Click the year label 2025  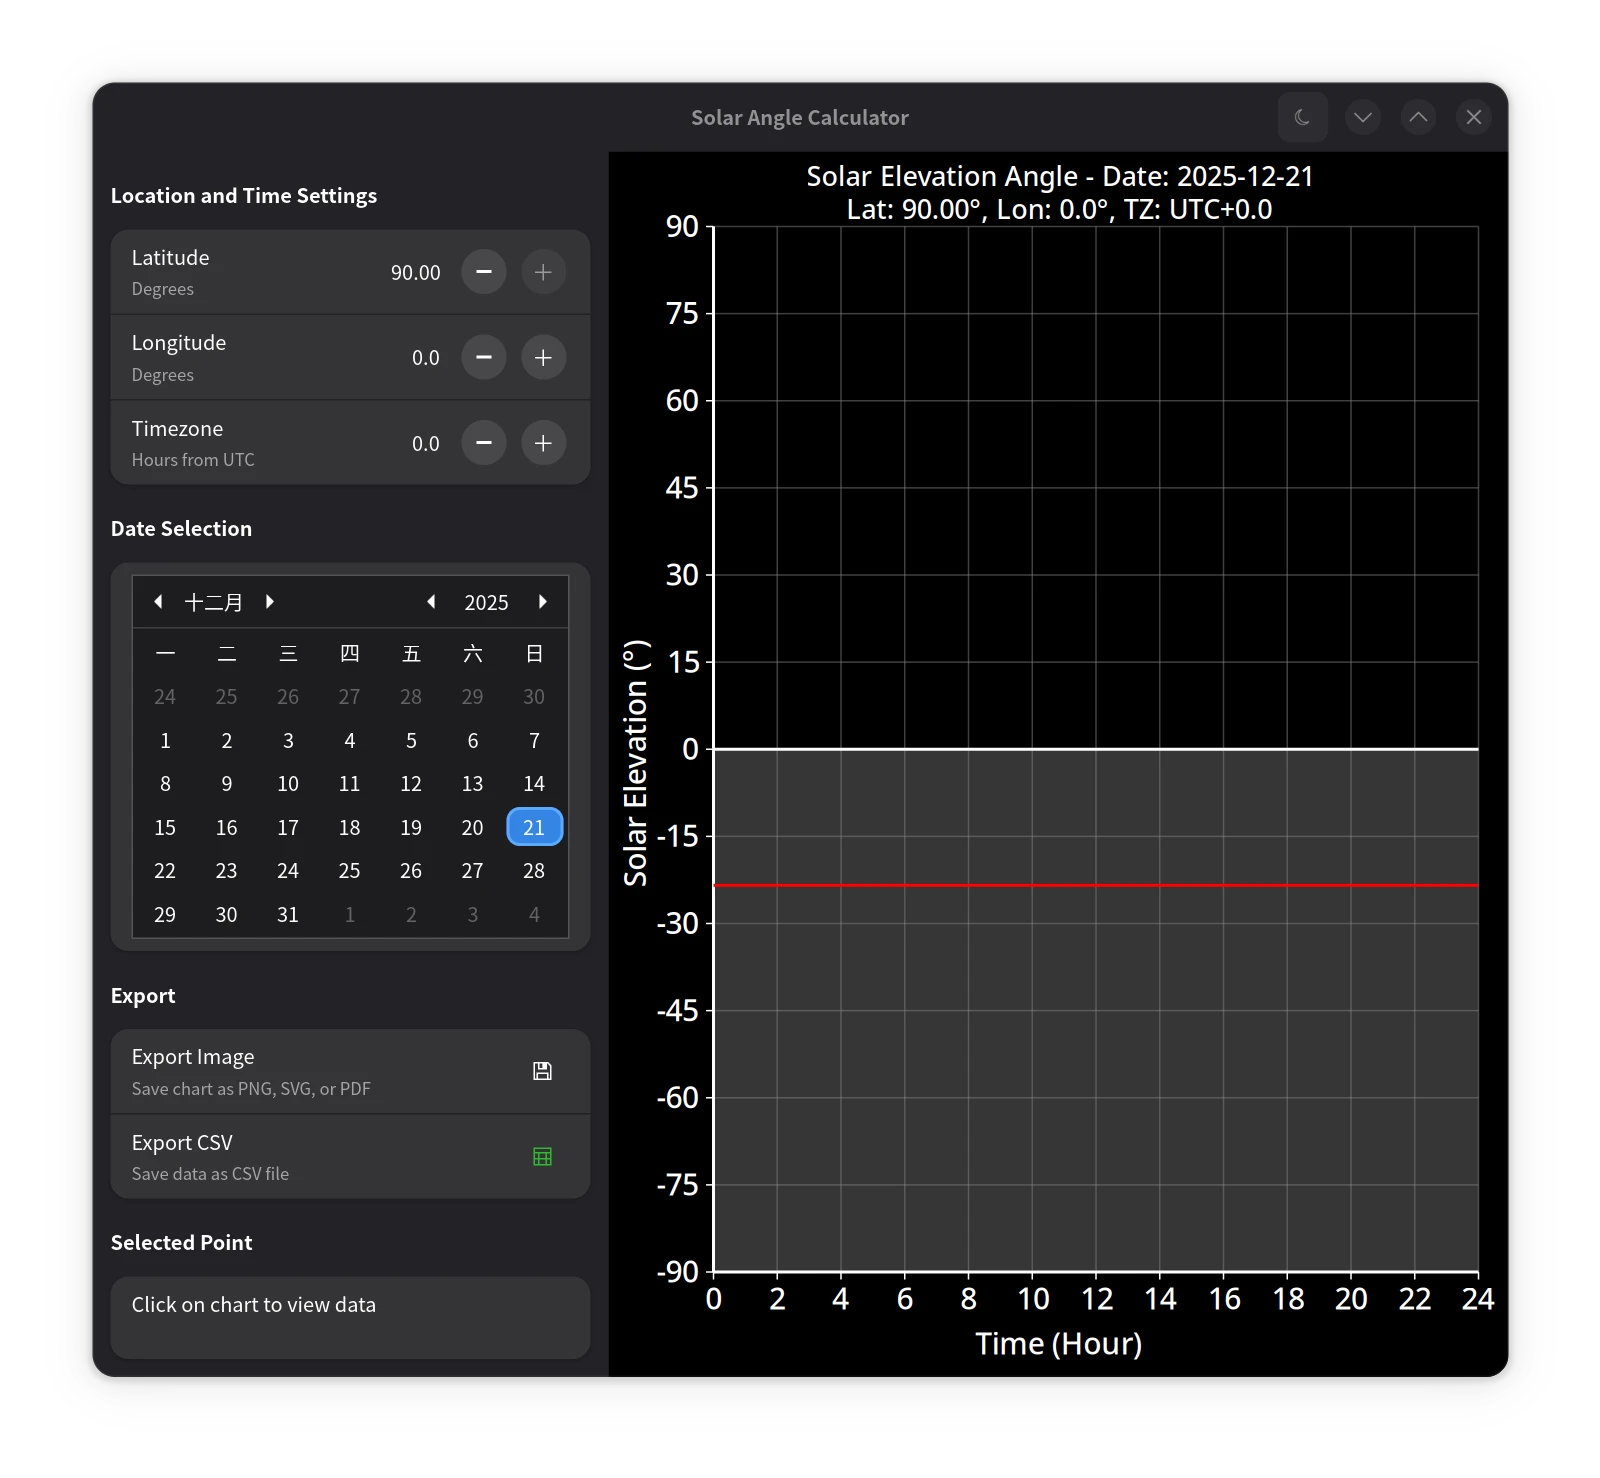pyautogui.click(x=487, y=602)
